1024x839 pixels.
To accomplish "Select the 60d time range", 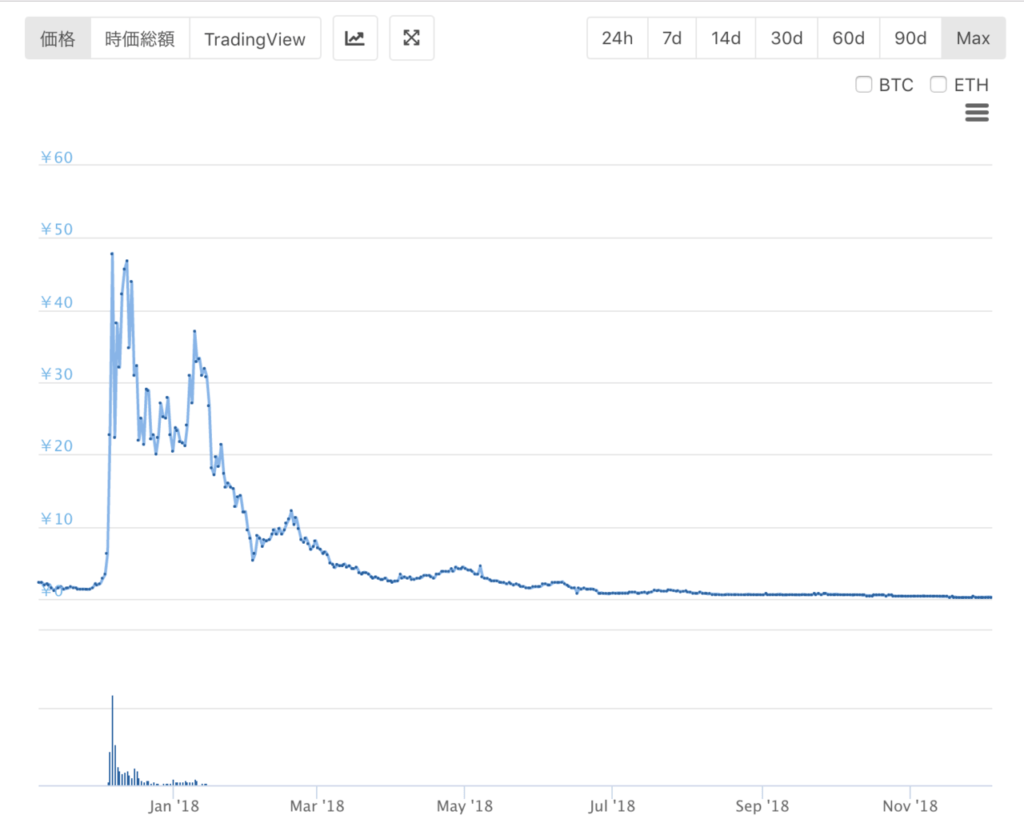I will tap(848, 38).
